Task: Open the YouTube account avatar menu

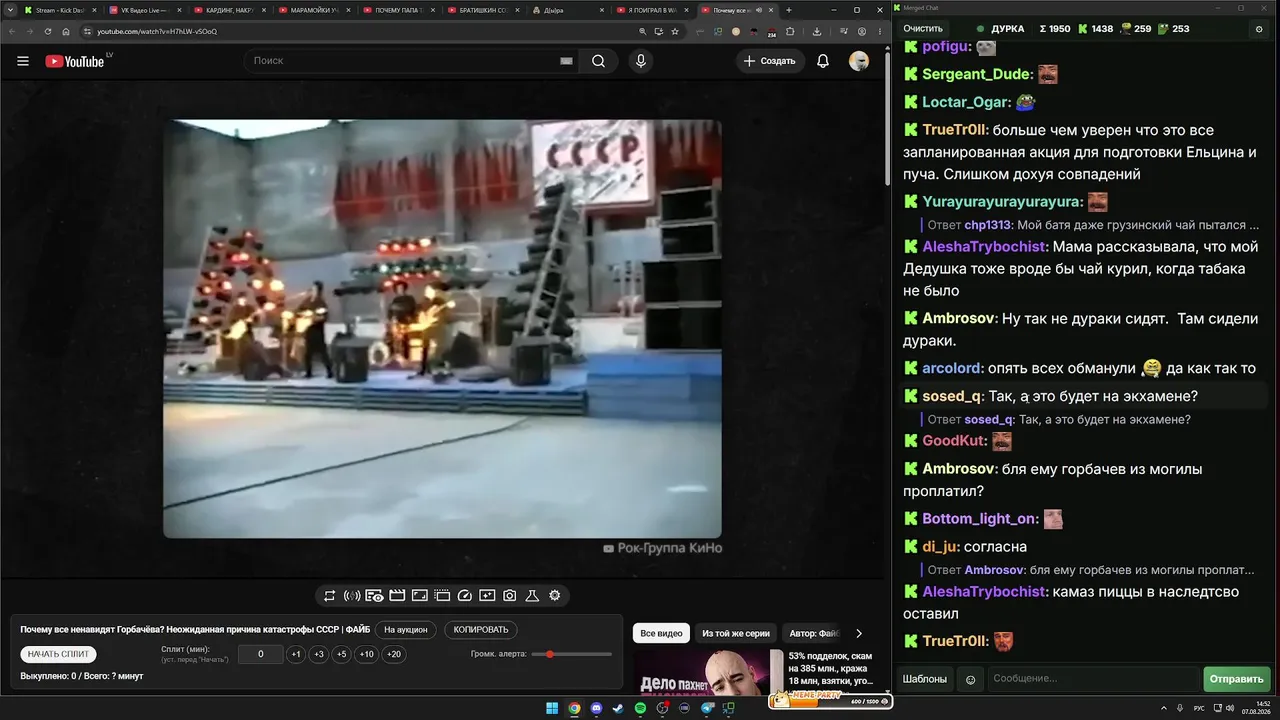Action: pos(859,61)
